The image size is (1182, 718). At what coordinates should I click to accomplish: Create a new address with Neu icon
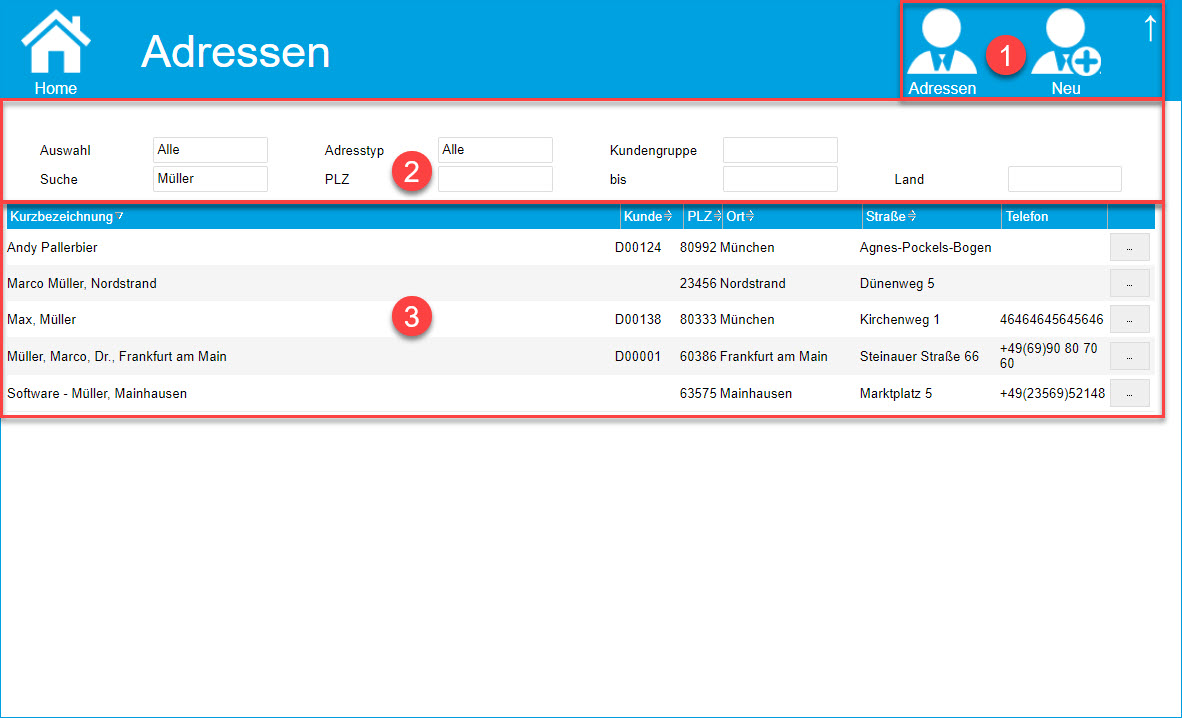1066,51
